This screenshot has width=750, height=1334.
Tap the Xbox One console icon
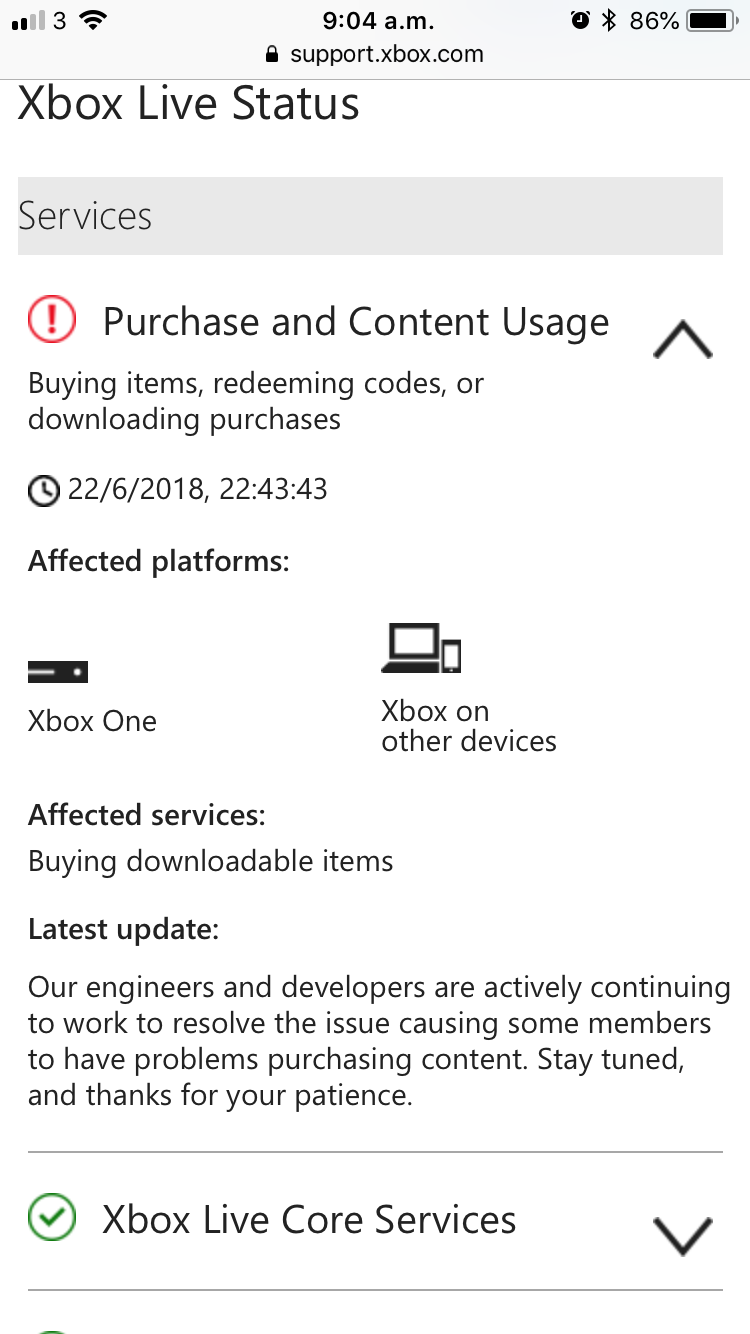(x=58, y=672)
